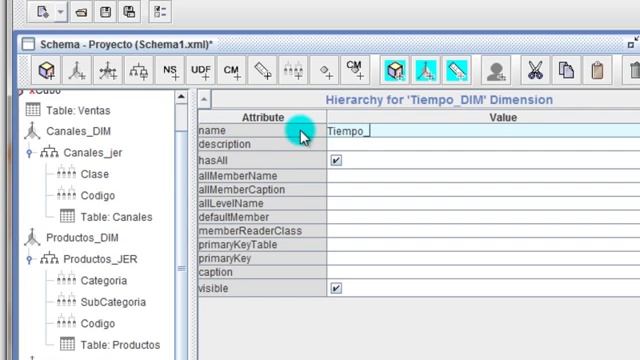640x360 pixels.
Task: Click the Add Role user icon
Action: coord(496,70)
